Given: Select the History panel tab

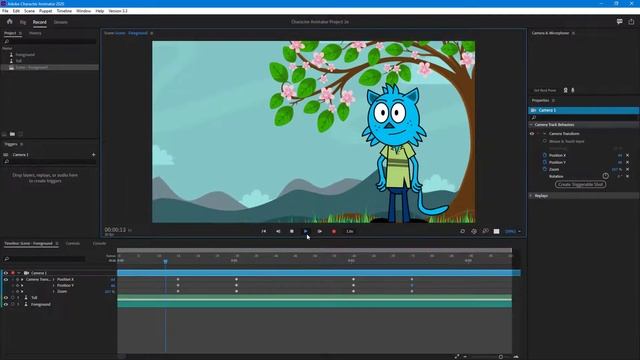Looking at the screenshot, I should [x=35, y=33].
